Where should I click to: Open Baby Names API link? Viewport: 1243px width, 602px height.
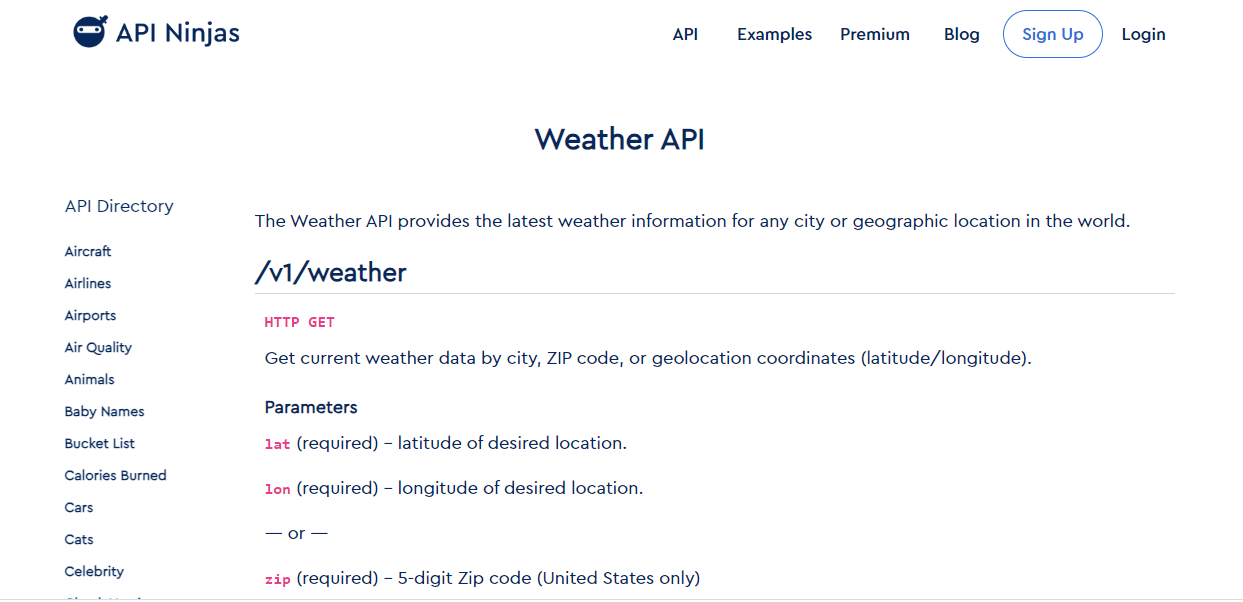tap(104, 411)
